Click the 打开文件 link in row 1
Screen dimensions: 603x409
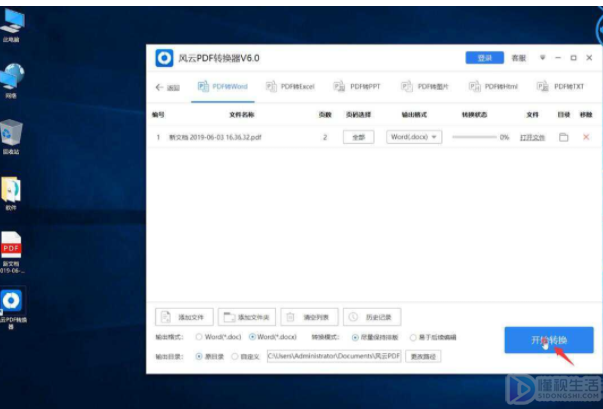(x=532, y=137)
